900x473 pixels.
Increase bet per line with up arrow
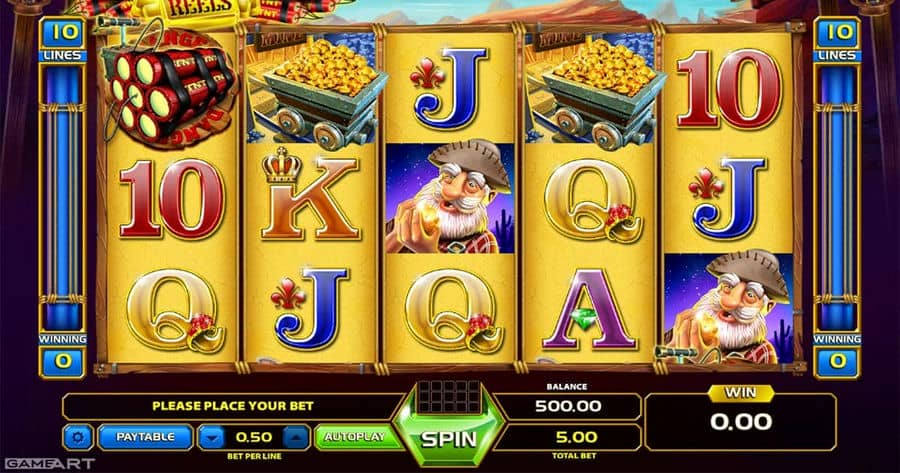click(x=296, y=437)
